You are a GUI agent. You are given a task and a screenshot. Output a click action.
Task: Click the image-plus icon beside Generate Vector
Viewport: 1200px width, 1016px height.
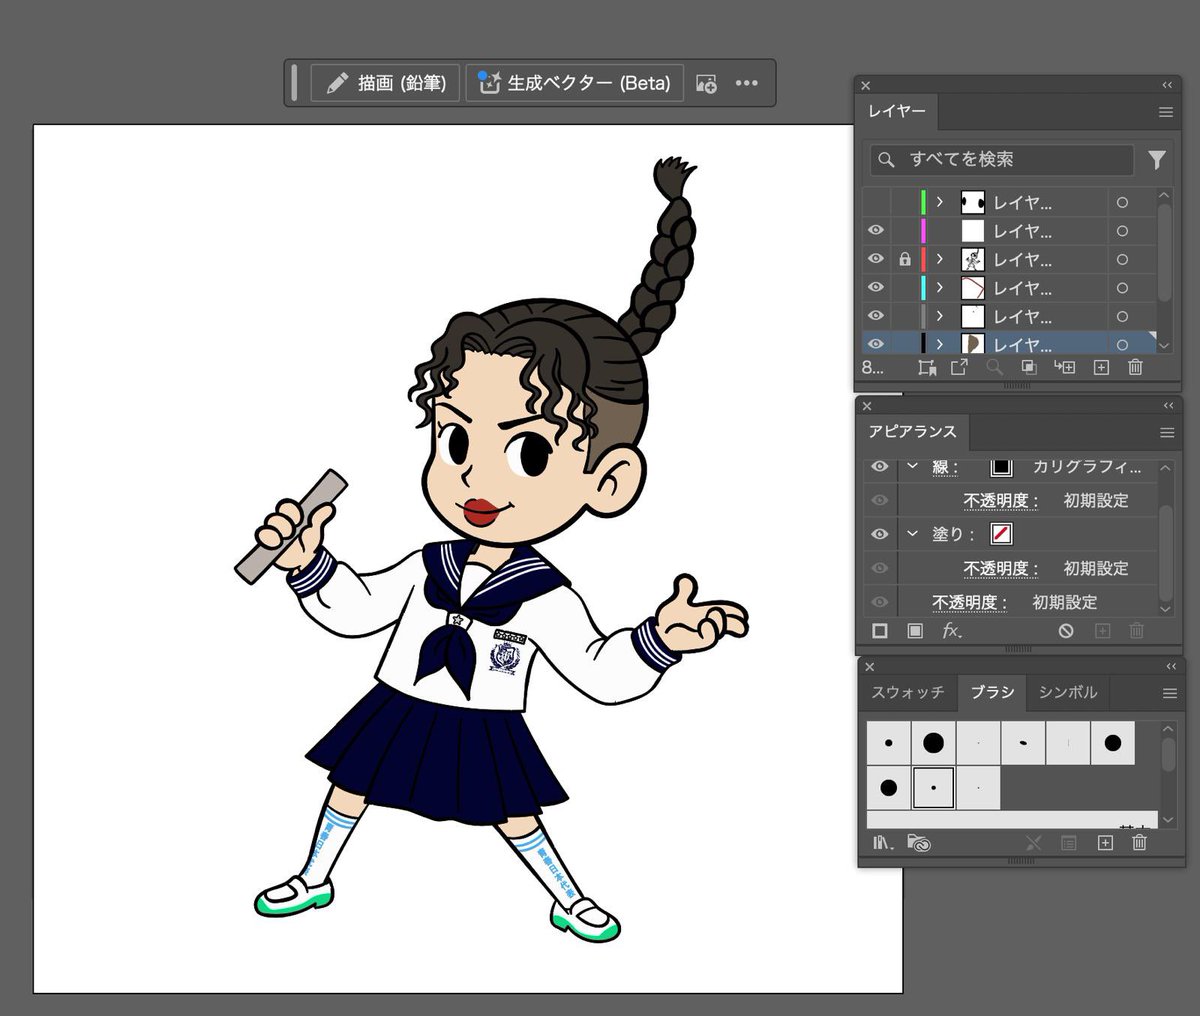(706, 83)
